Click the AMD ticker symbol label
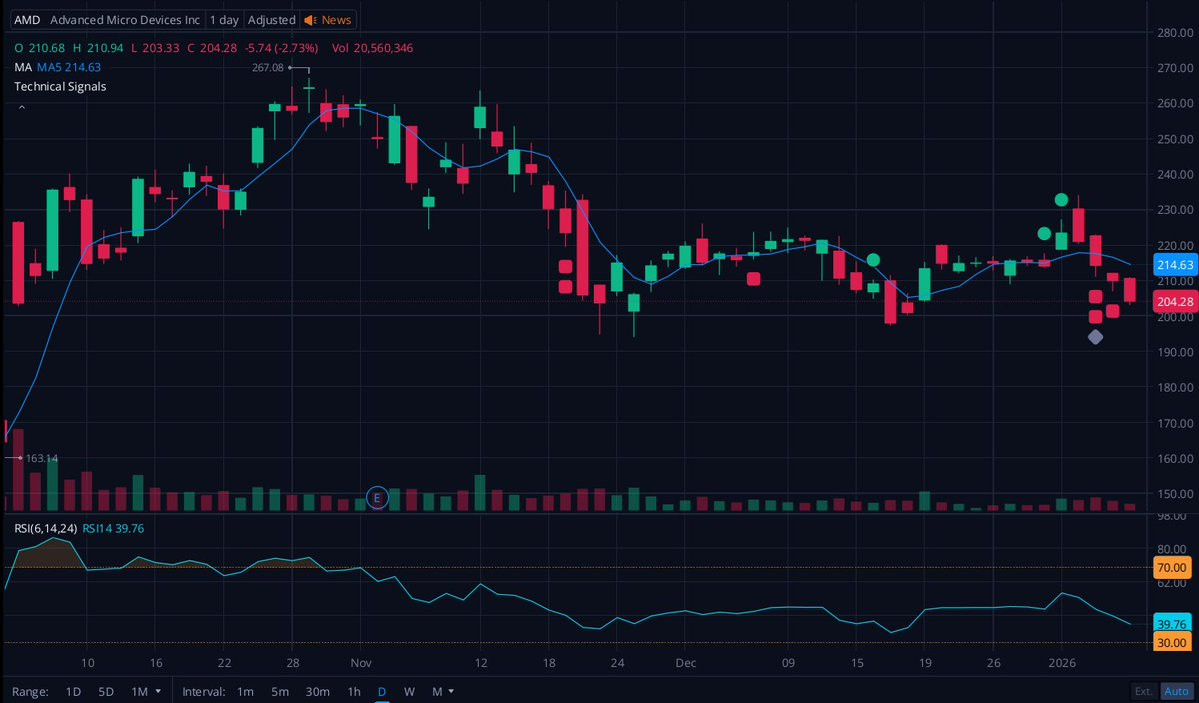 [27, 20]
